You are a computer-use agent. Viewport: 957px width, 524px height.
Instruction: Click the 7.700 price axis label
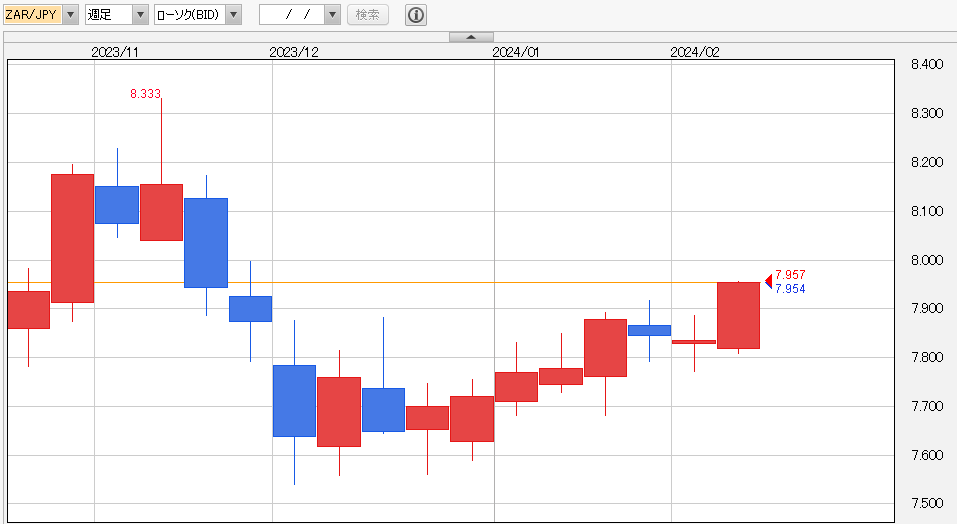[926, 406]
